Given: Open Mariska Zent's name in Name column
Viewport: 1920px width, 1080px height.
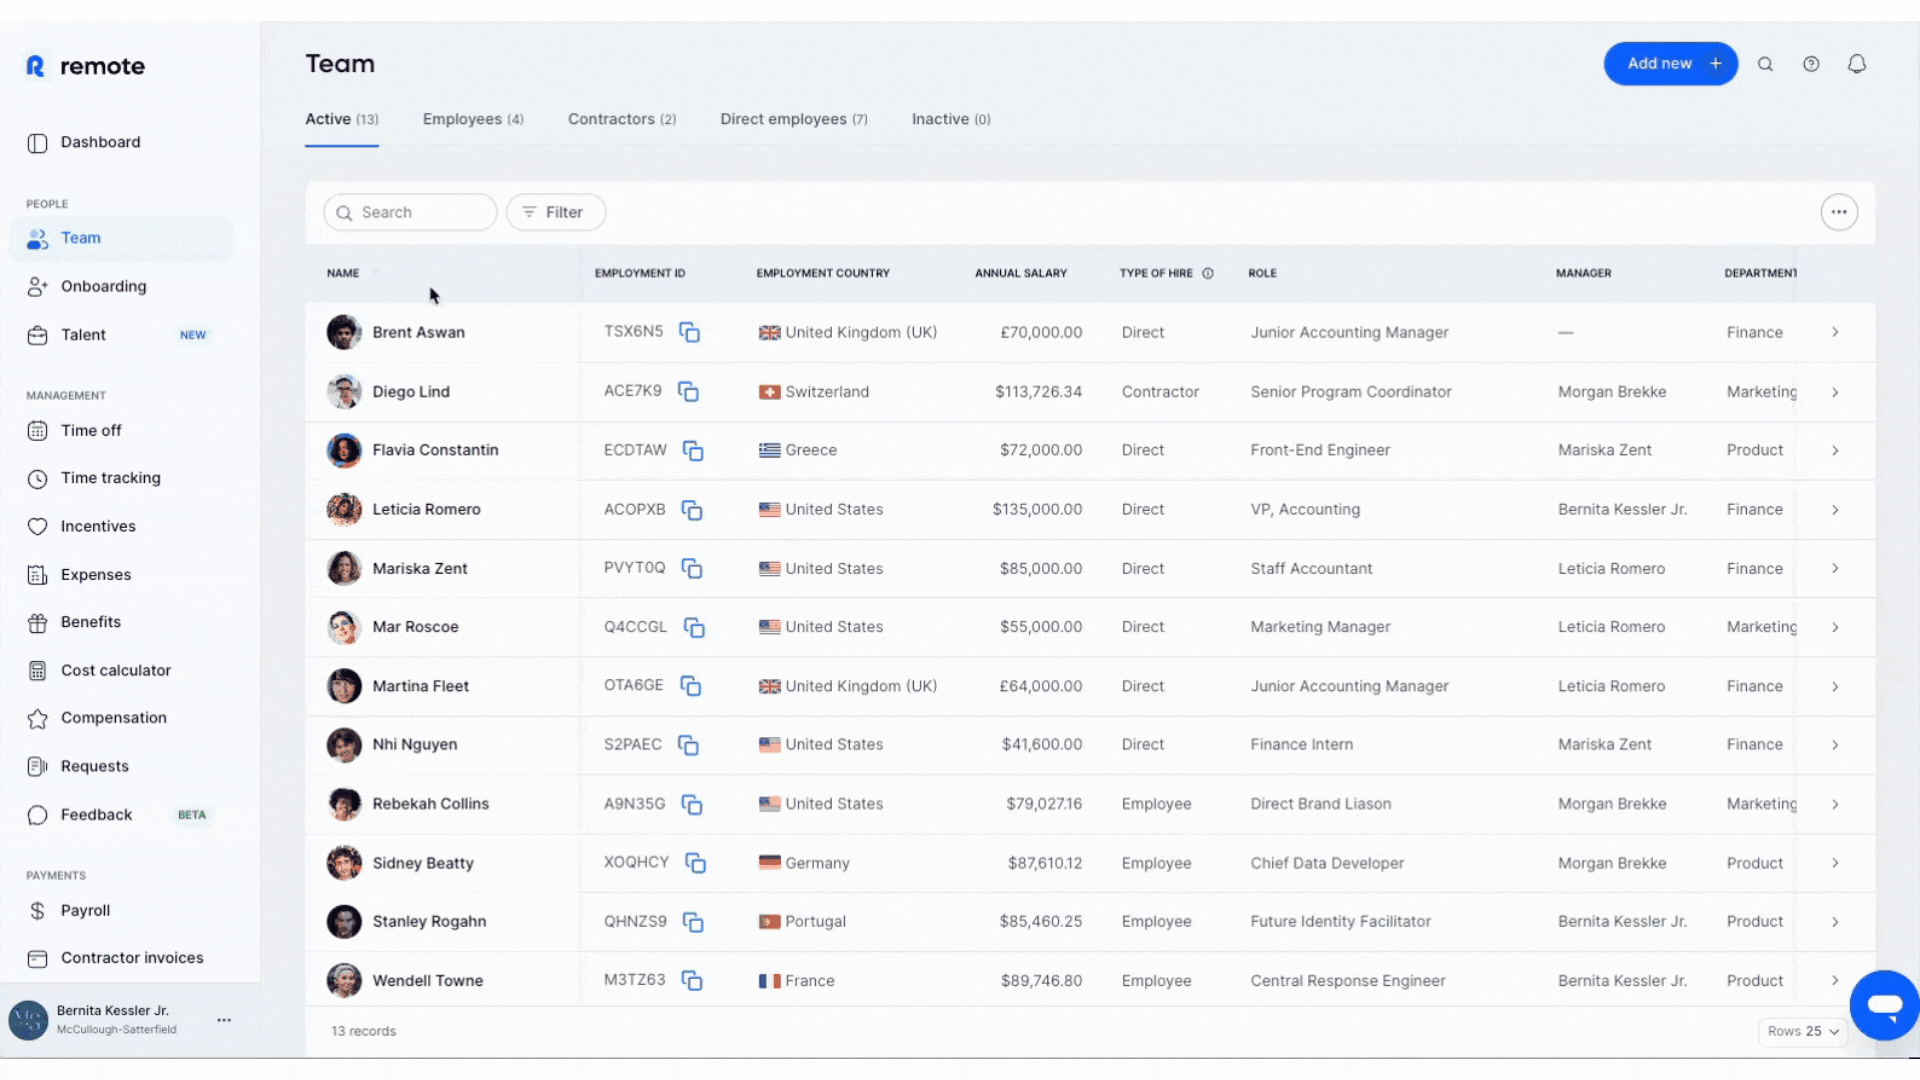Looking at the screenshot, I should (420, 568).
